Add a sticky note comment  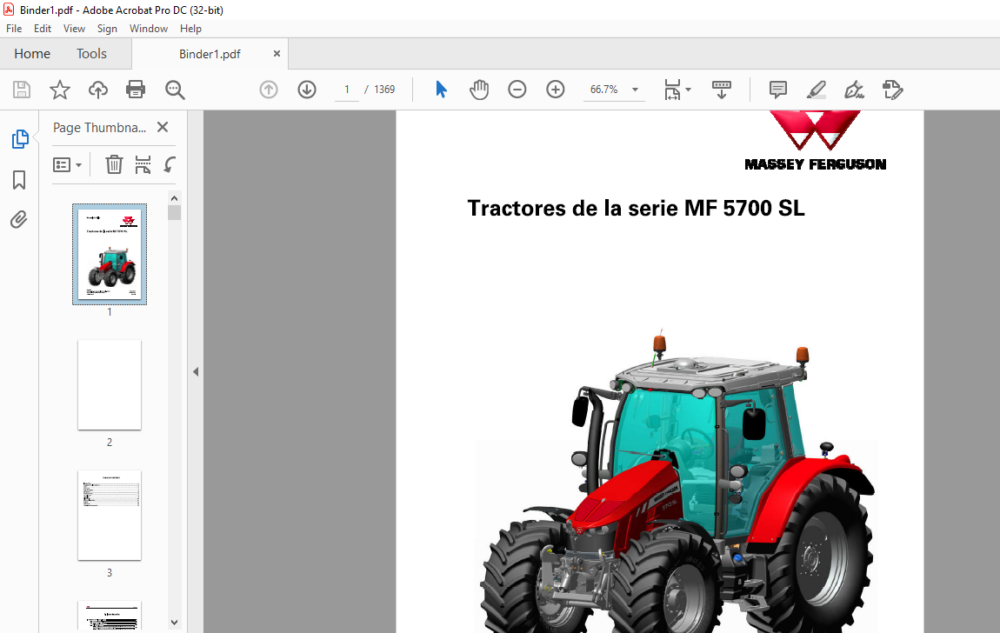coord(777,90)
